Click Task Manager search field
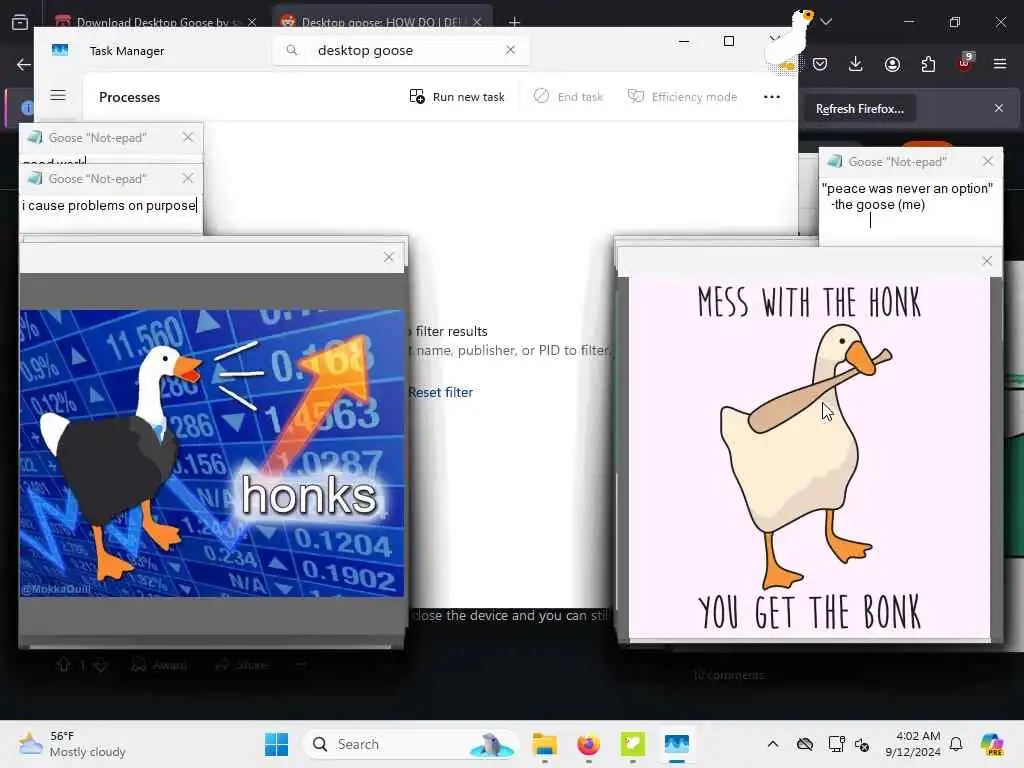The image size is (1024, 768). 401,50
